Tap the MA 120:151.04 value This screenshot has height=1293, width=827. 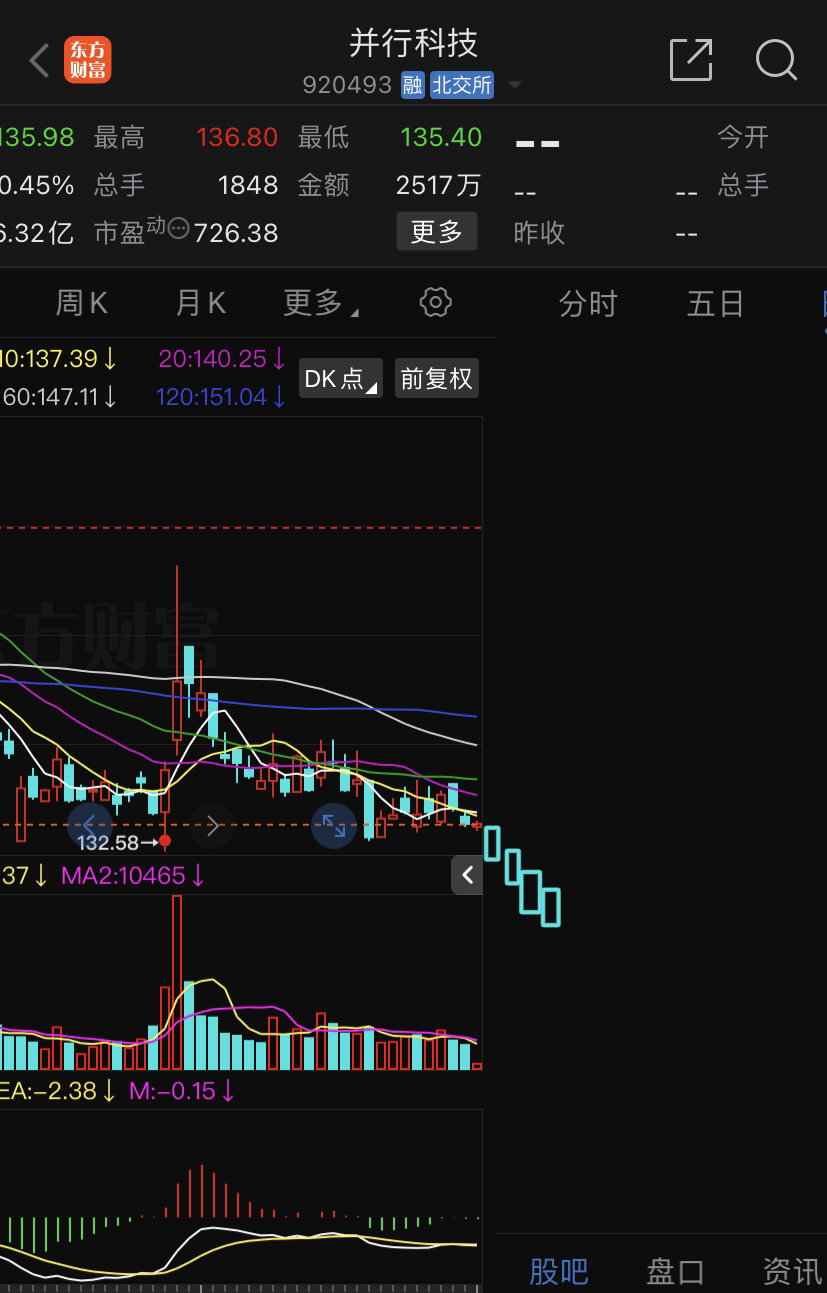coord(221,397)
